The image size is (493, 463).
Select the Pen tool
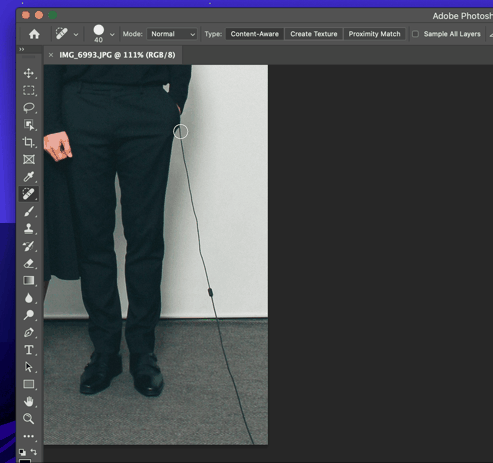(x=29, y=332)
